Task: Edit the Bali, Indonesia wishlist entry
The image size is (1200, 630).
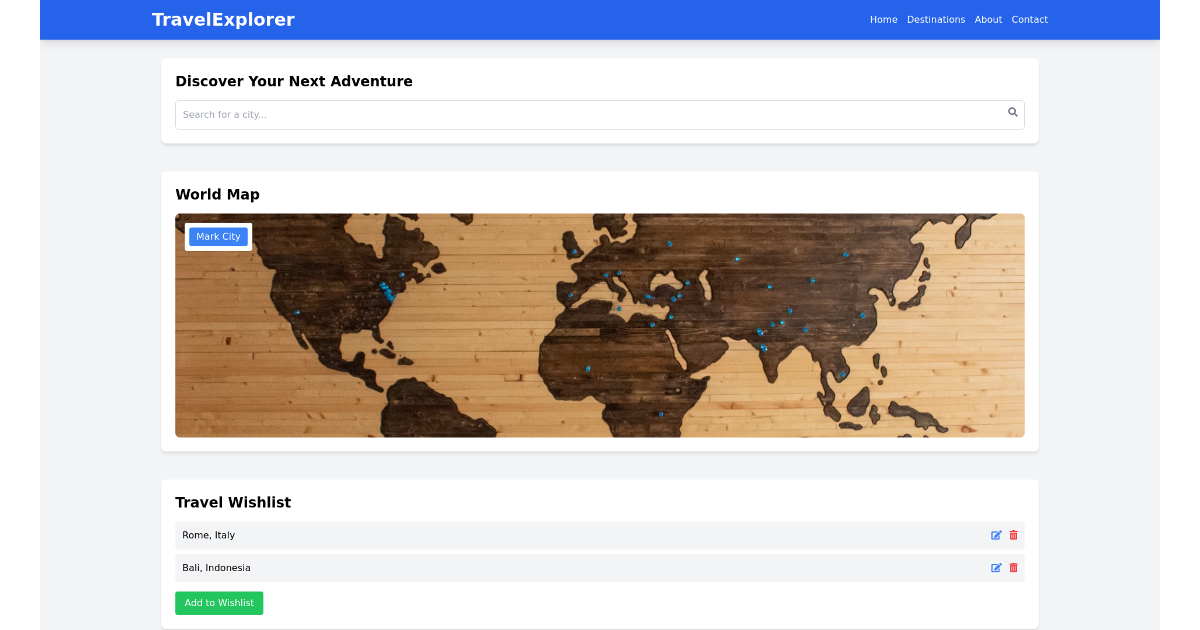Action: [996, 567]
